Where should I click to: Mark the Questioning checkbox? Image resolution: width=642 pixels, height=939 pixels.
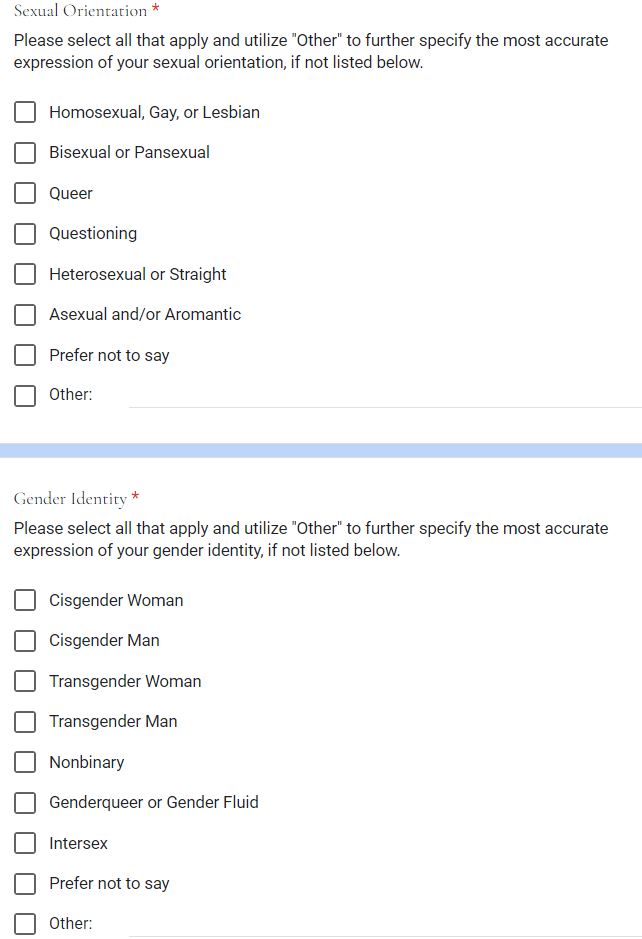(x=25, y=234)
